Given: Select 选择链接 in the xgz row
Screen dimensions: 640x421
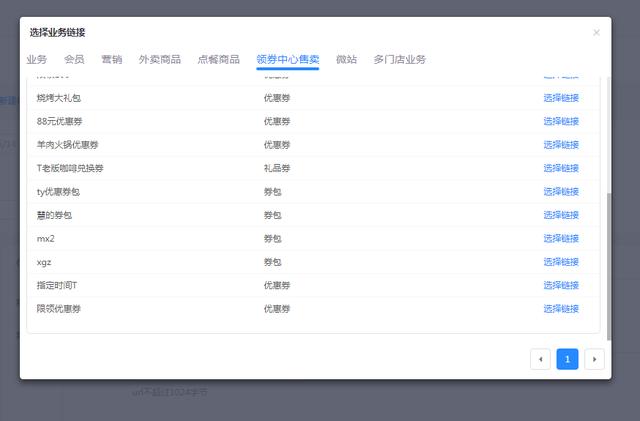Looking at the screenshot, I should [561, 262].
